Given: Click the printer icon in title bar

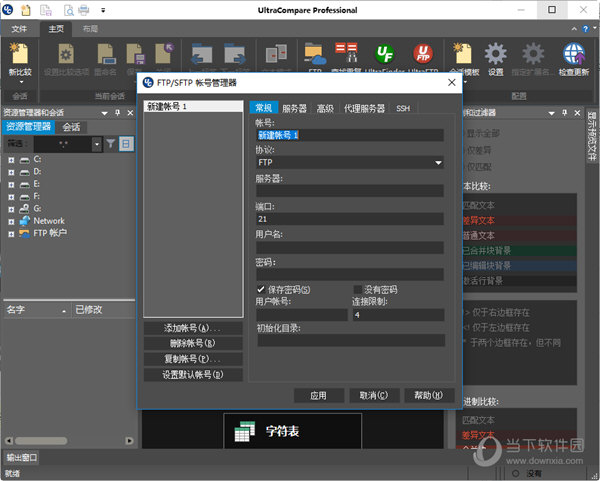Looking at the screenshot, I should coord(83,10).
